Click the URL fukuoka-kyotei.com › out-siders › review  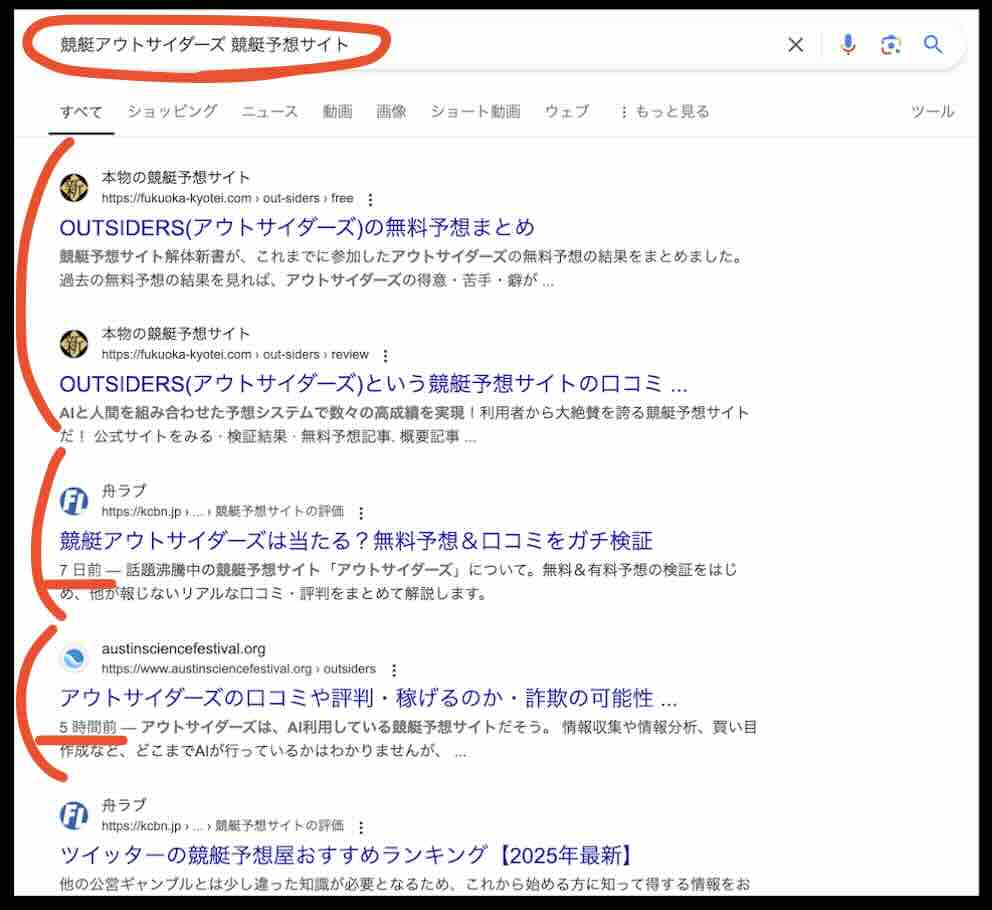point(235,354)
